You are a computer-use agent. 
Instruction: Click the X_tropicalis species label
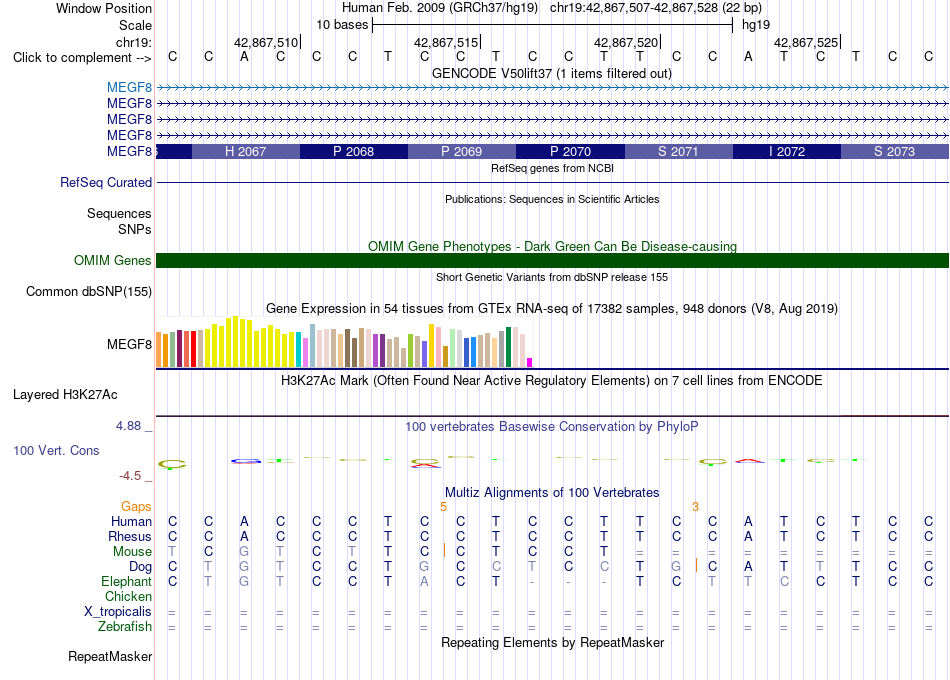tap(118, 612)
